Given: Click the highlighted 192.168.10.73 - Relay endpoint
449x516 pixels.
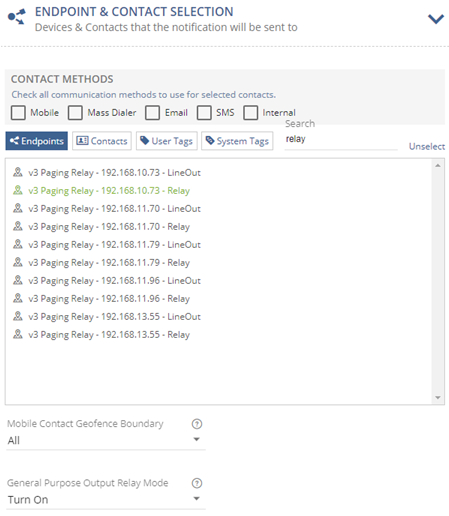Looking at the screenshot, I should tap(109, 191).
